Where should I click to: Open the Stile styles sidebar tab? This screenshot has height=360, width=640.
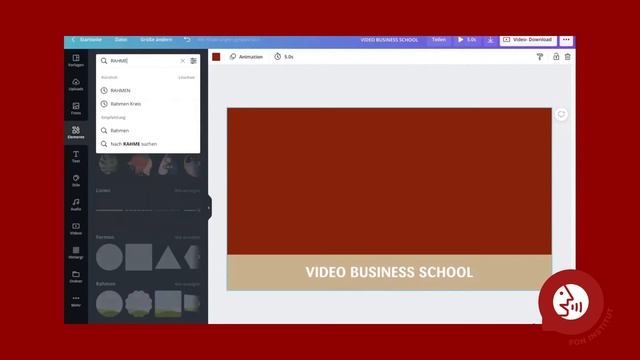click(76, 180)
